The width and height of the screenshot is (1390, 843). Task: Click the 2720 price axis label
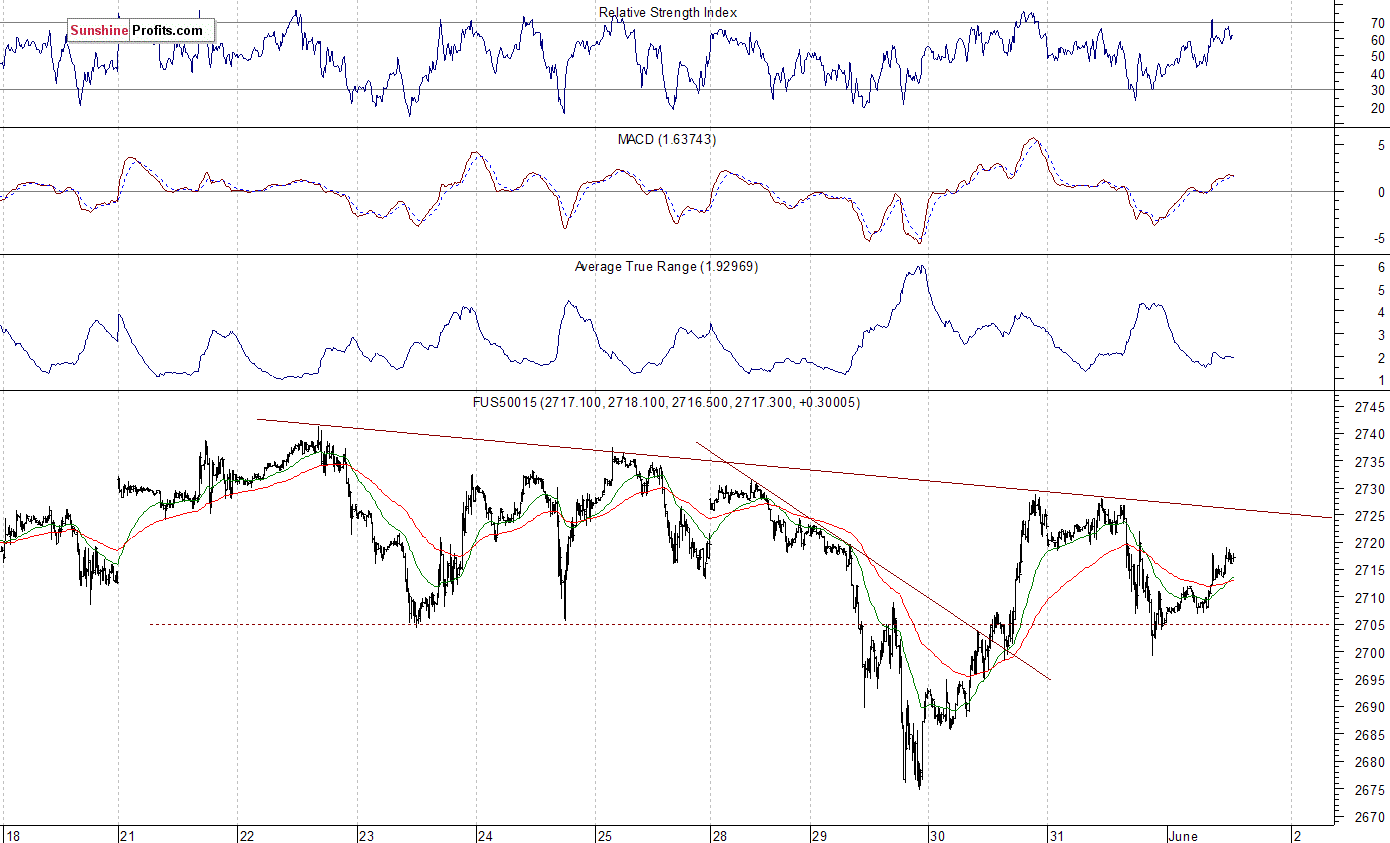click(1371, 544)
